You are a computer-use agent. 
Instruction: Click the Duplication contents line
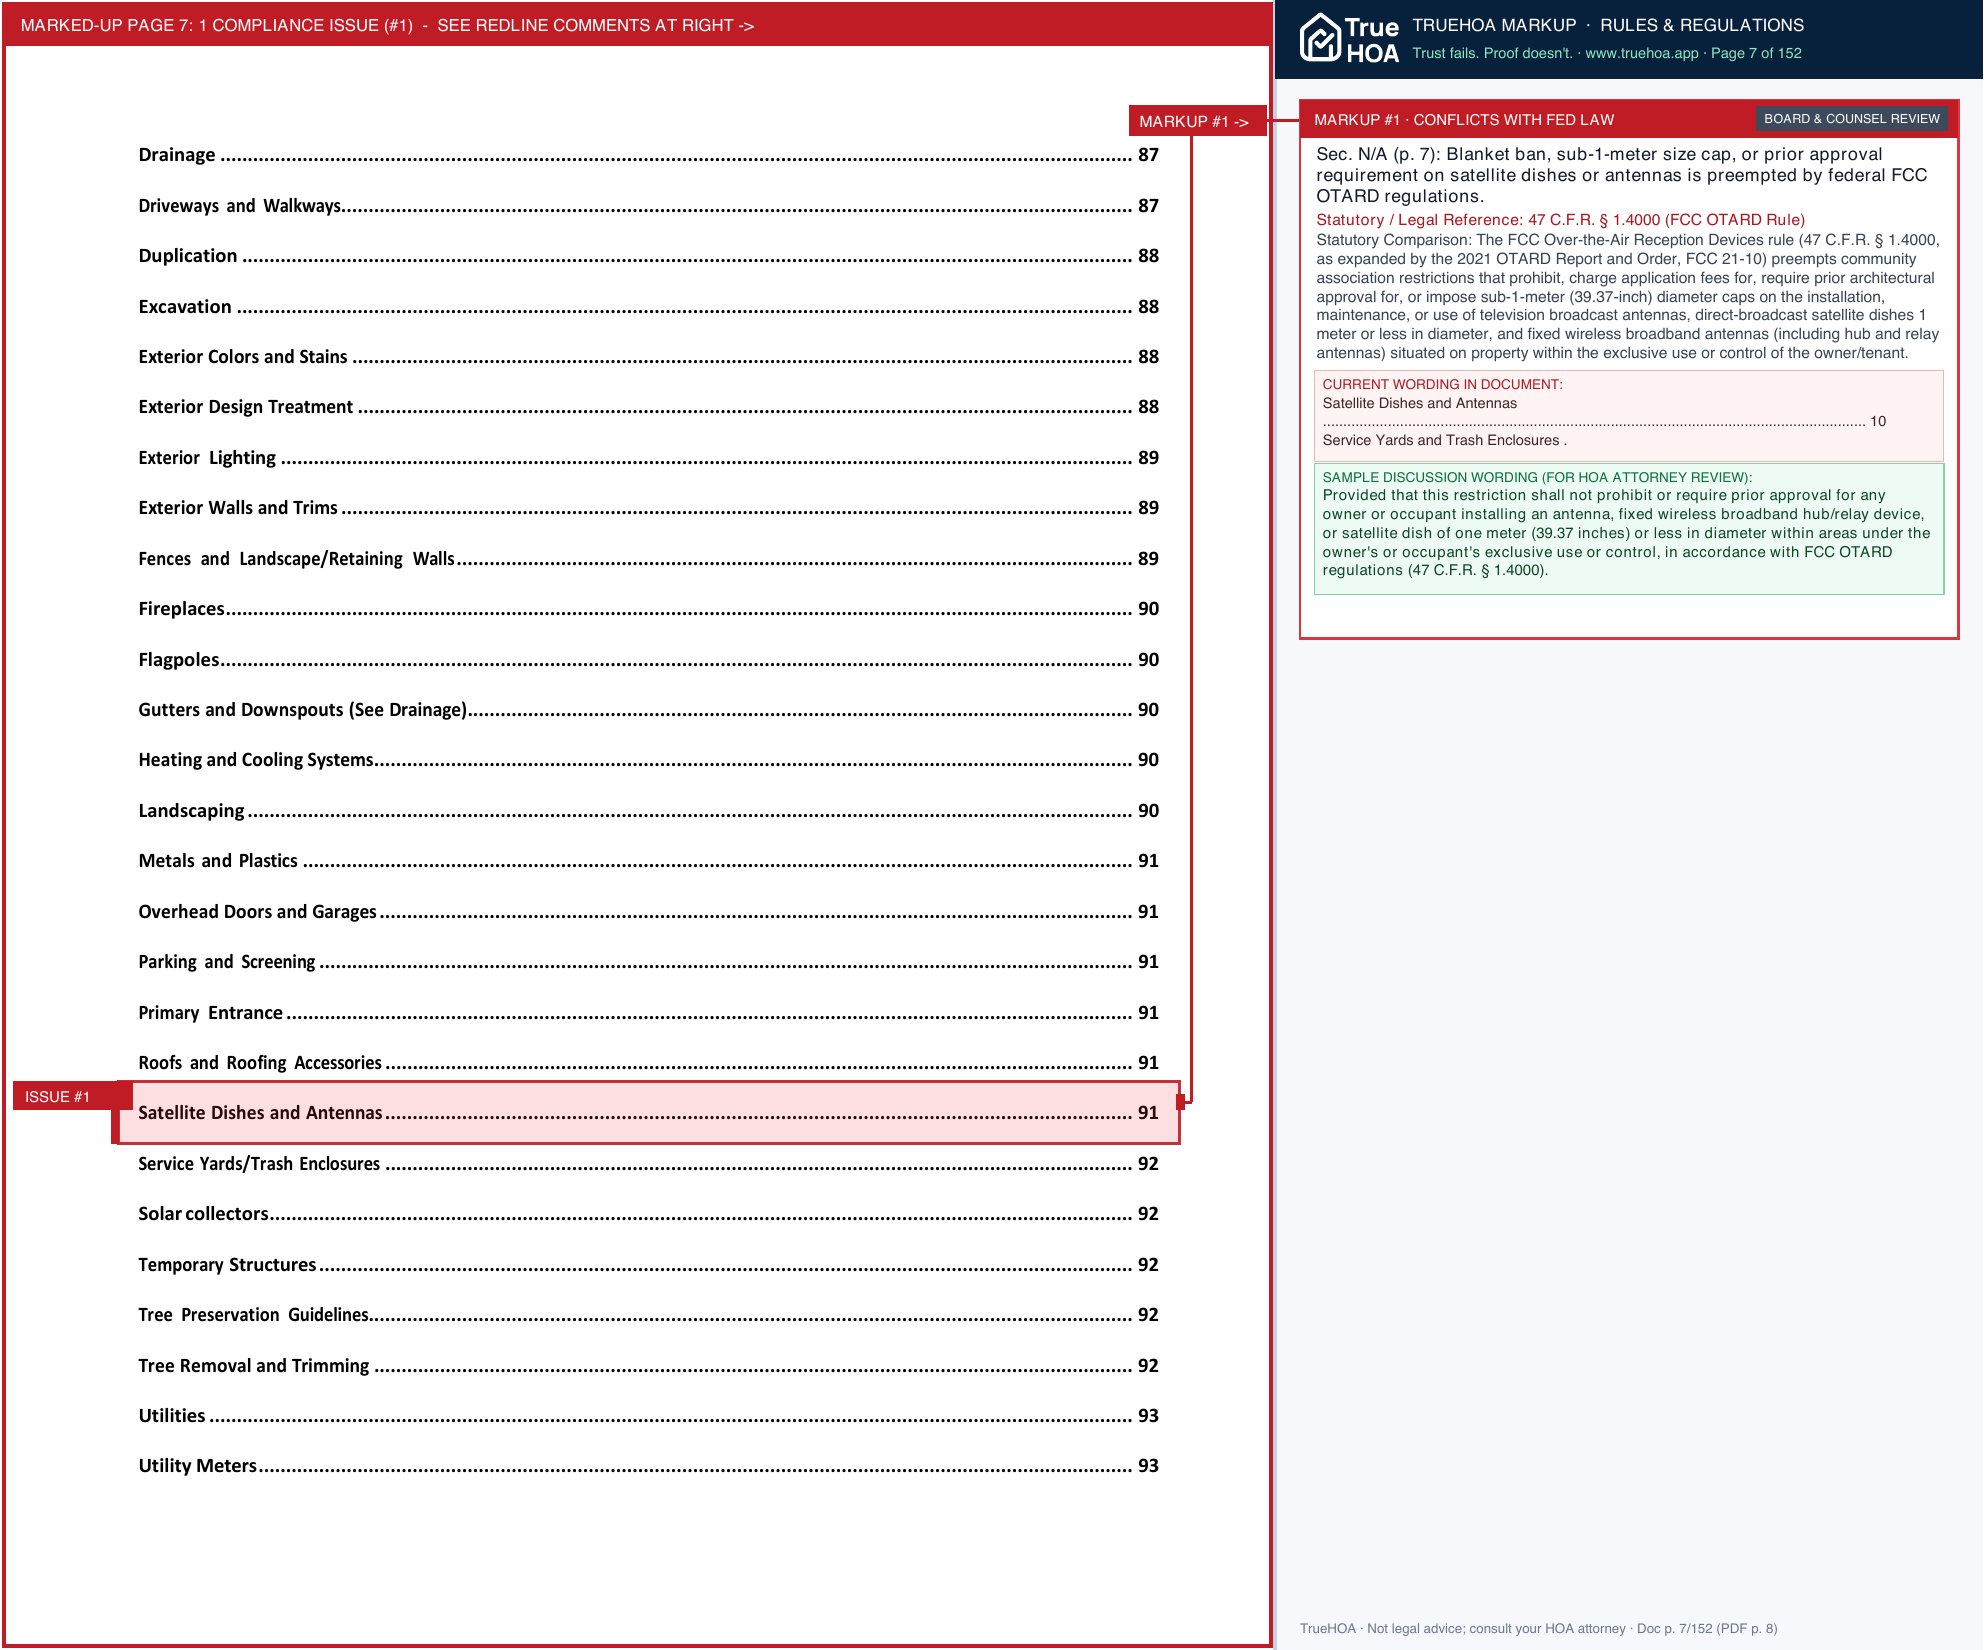click(648, 256)
